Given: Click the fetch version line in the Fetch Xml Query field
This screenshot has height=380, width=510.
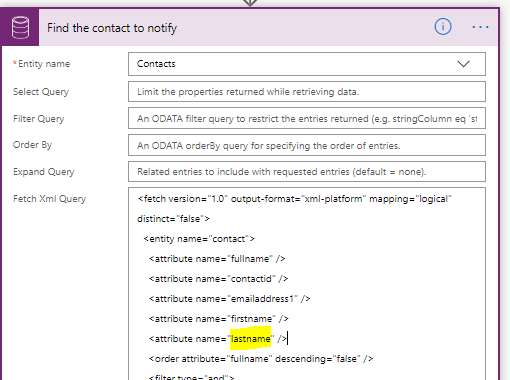Looking at the screenshot, I should tap(294, 199).
